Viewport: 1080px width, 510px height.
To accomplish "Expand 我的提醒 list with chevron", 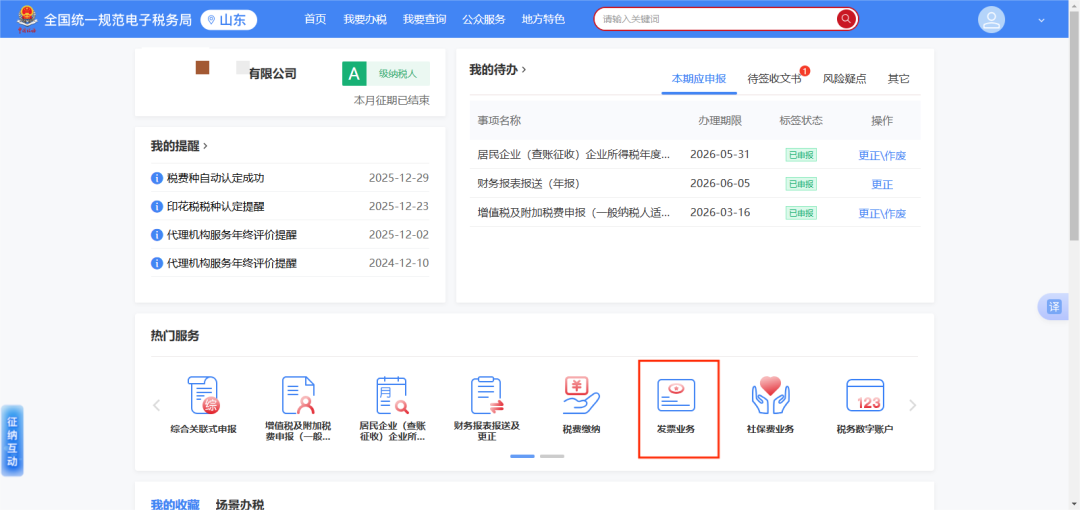I will pos(205,146).
